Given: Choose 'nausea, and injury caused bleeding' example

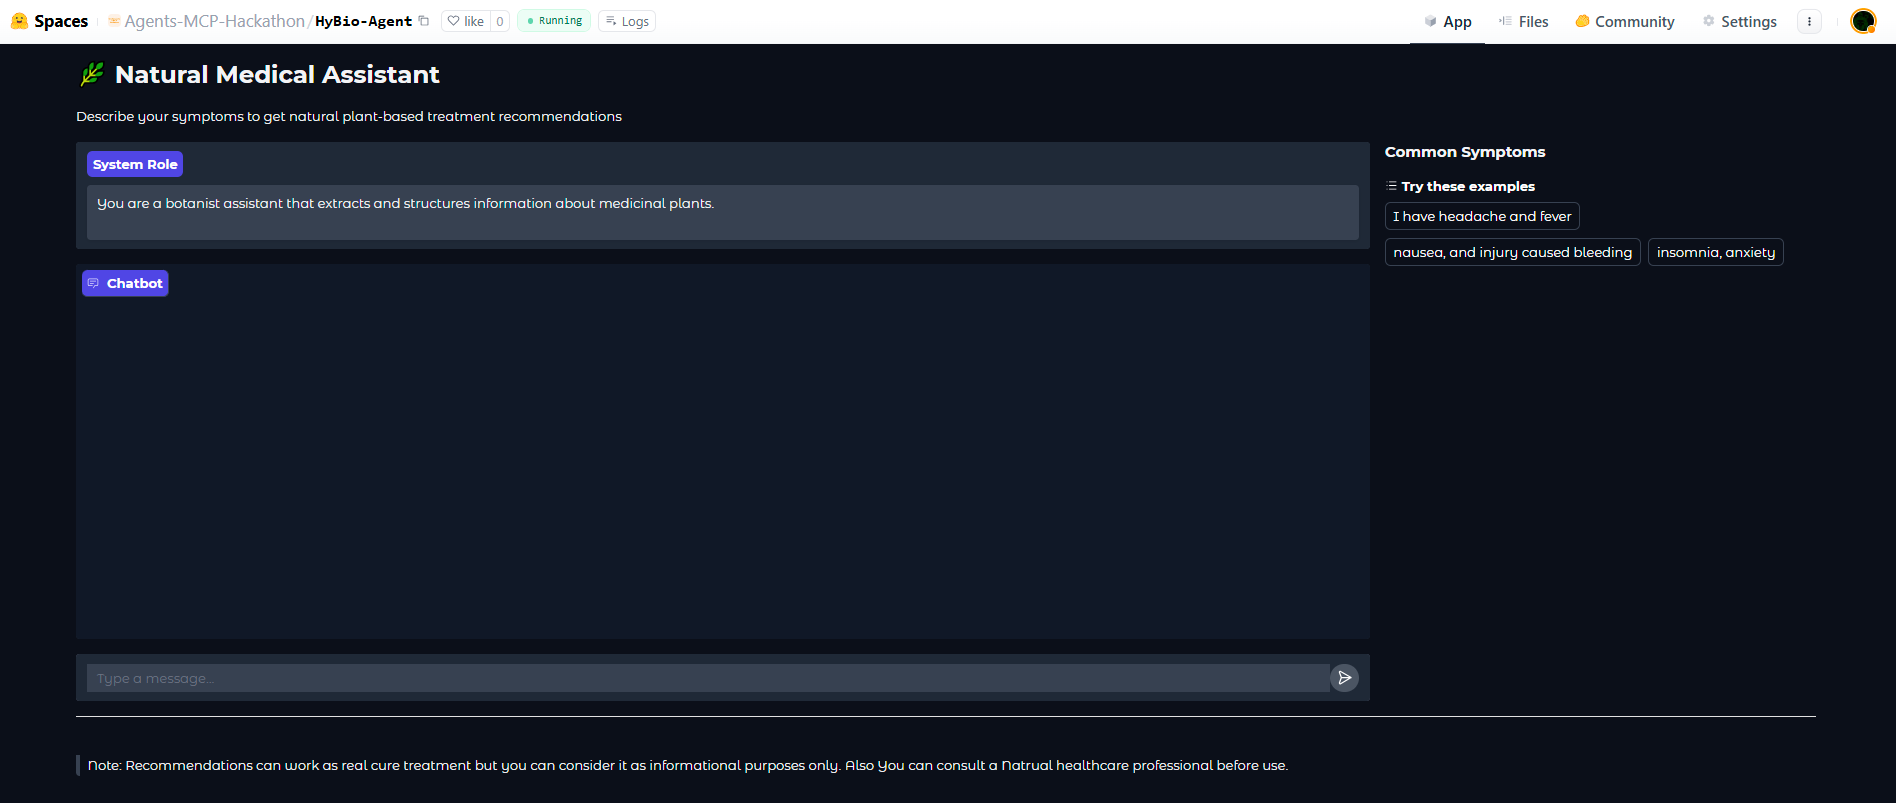Looking at the screenshot, I should tap(1512, 252).
